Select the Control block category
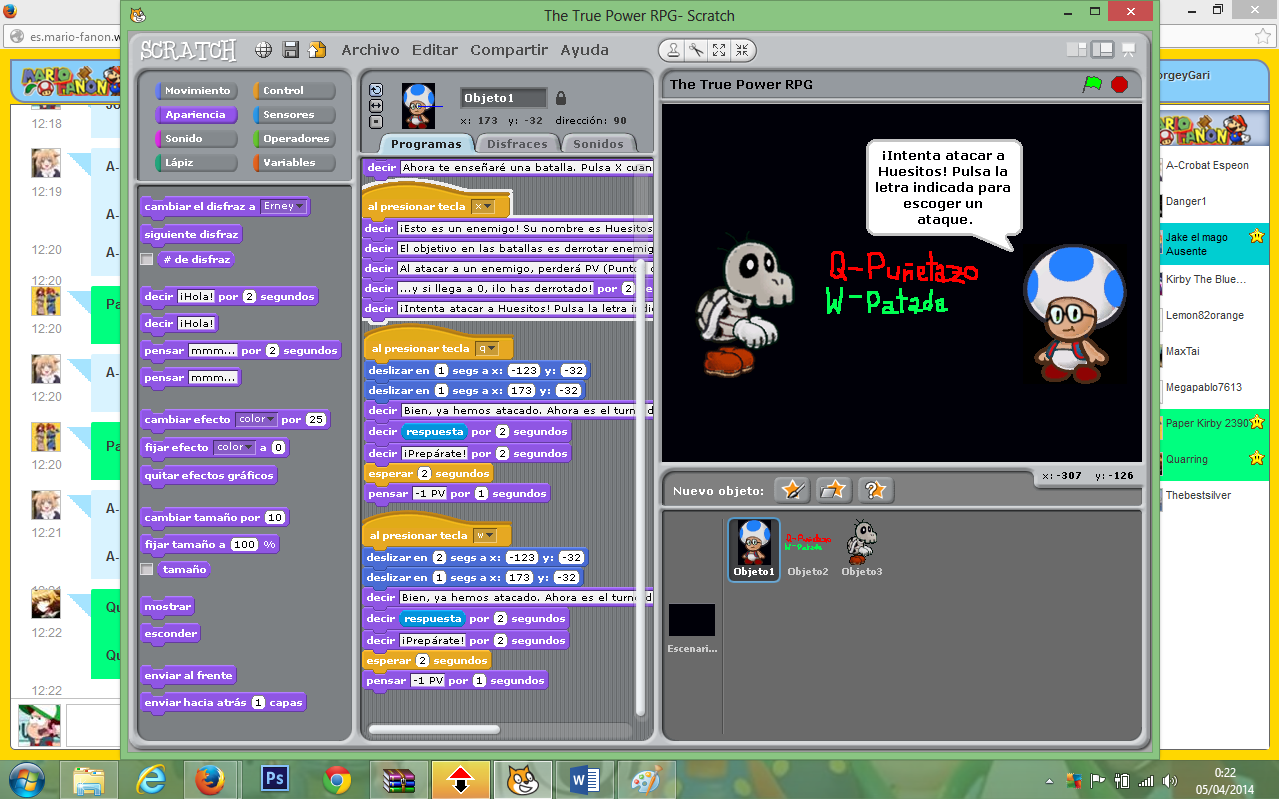 coord(294,91)
